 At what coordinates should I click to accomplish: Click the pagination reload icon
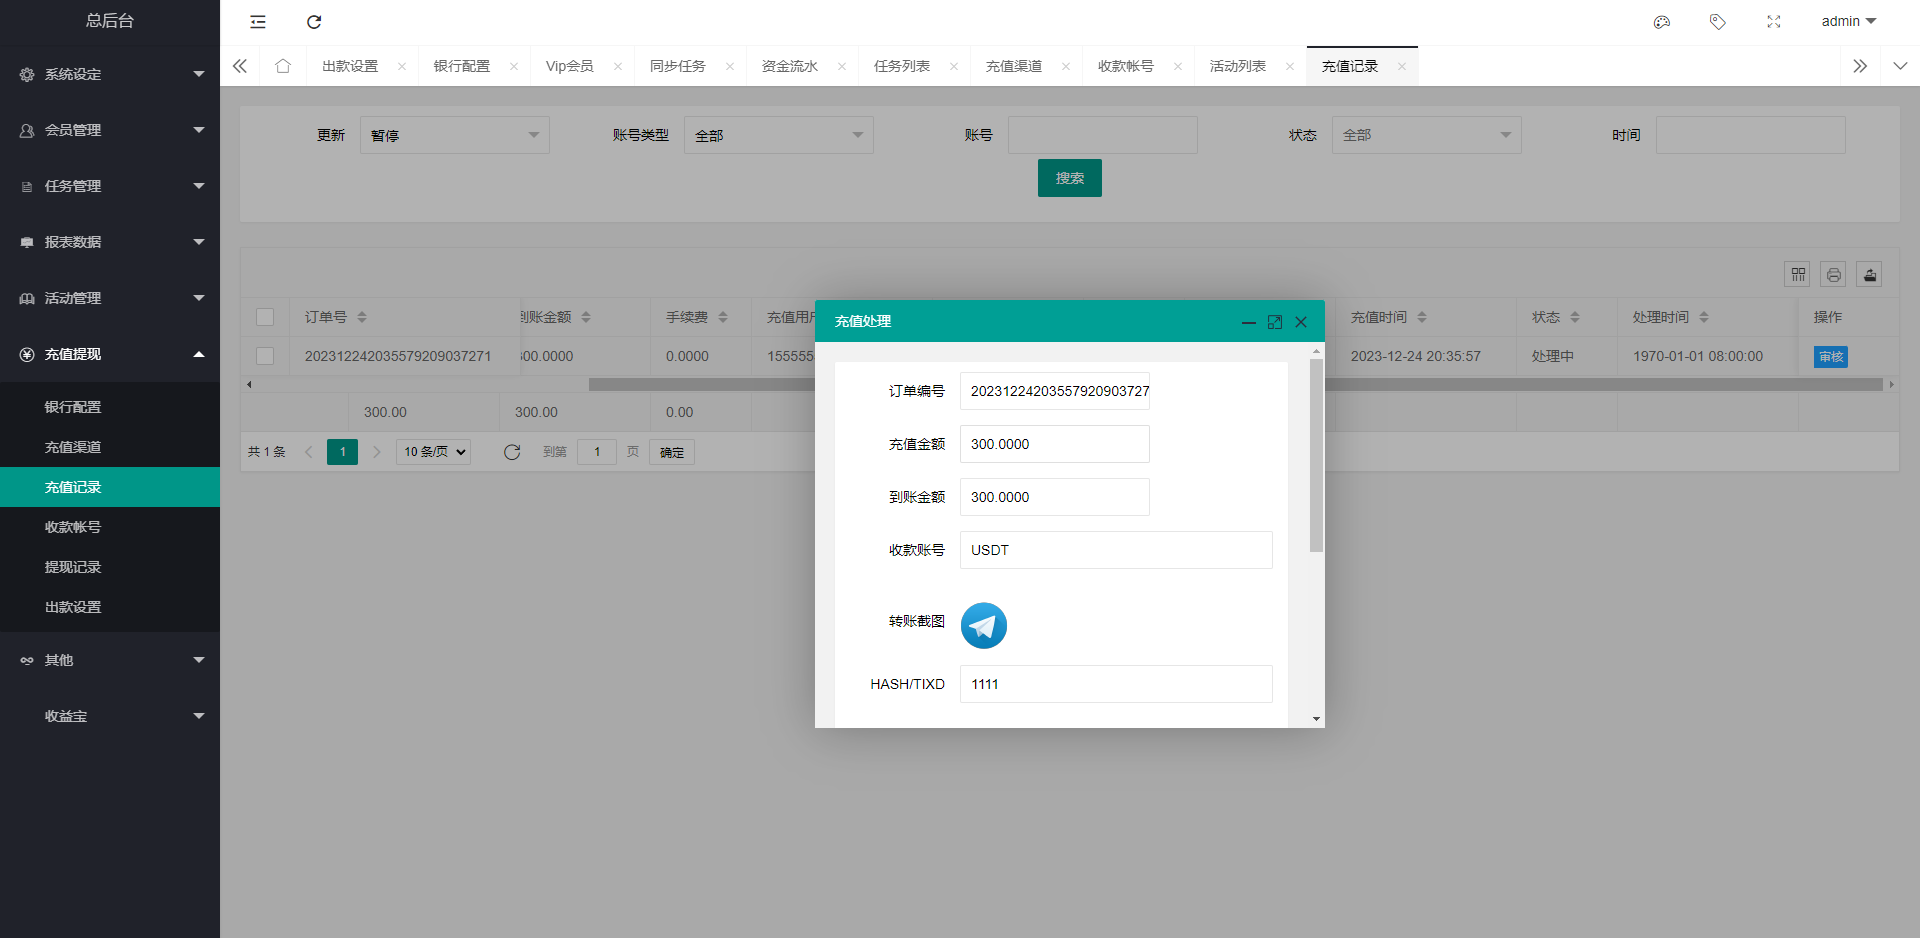pos(512,452)
